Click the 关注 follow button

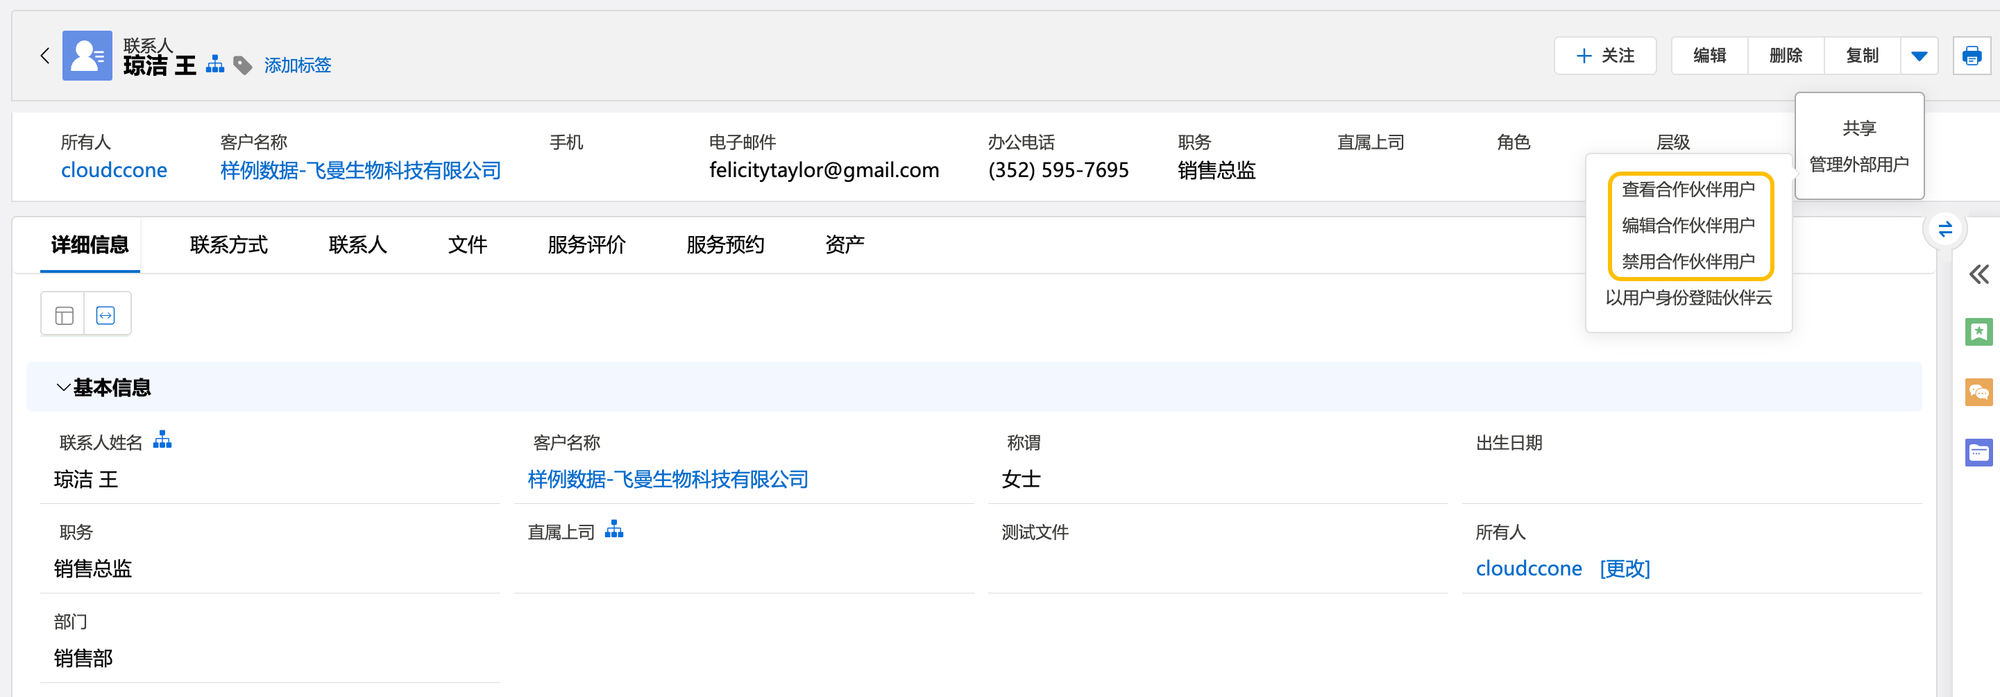pyautogui.click(x=1605, y=56)
